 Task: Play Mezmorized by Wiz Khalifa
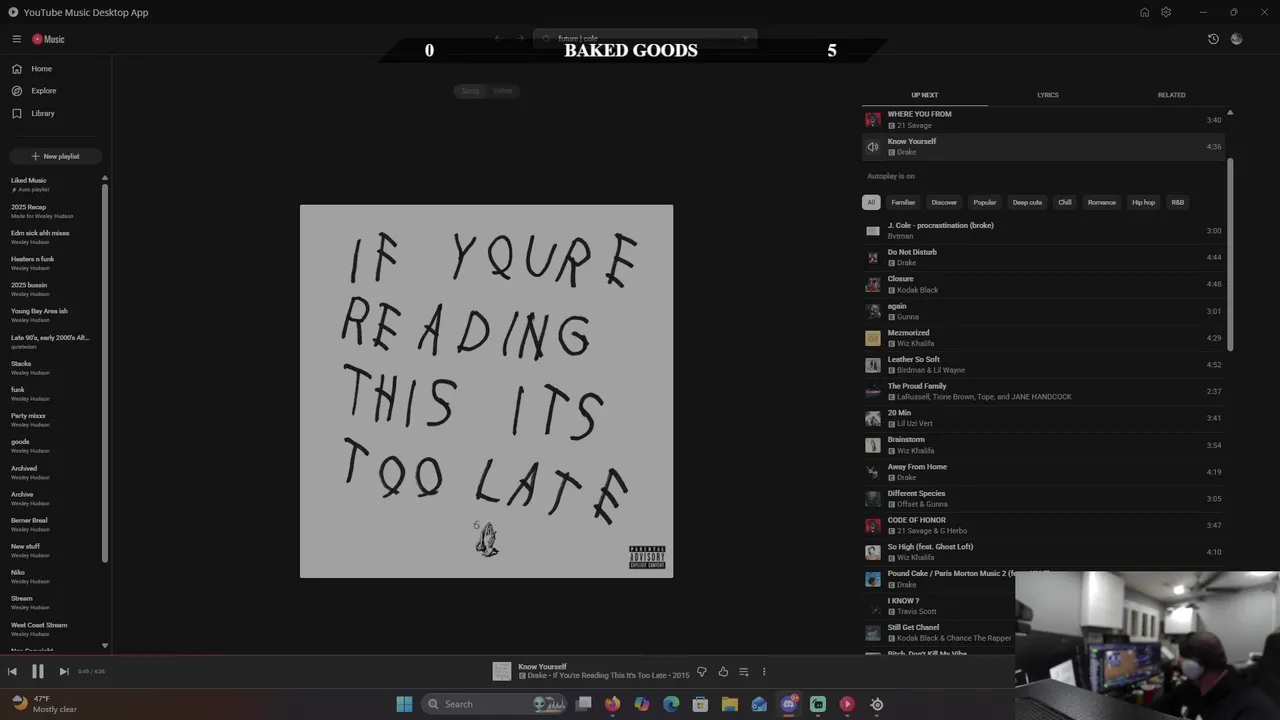pos(1043,338)
